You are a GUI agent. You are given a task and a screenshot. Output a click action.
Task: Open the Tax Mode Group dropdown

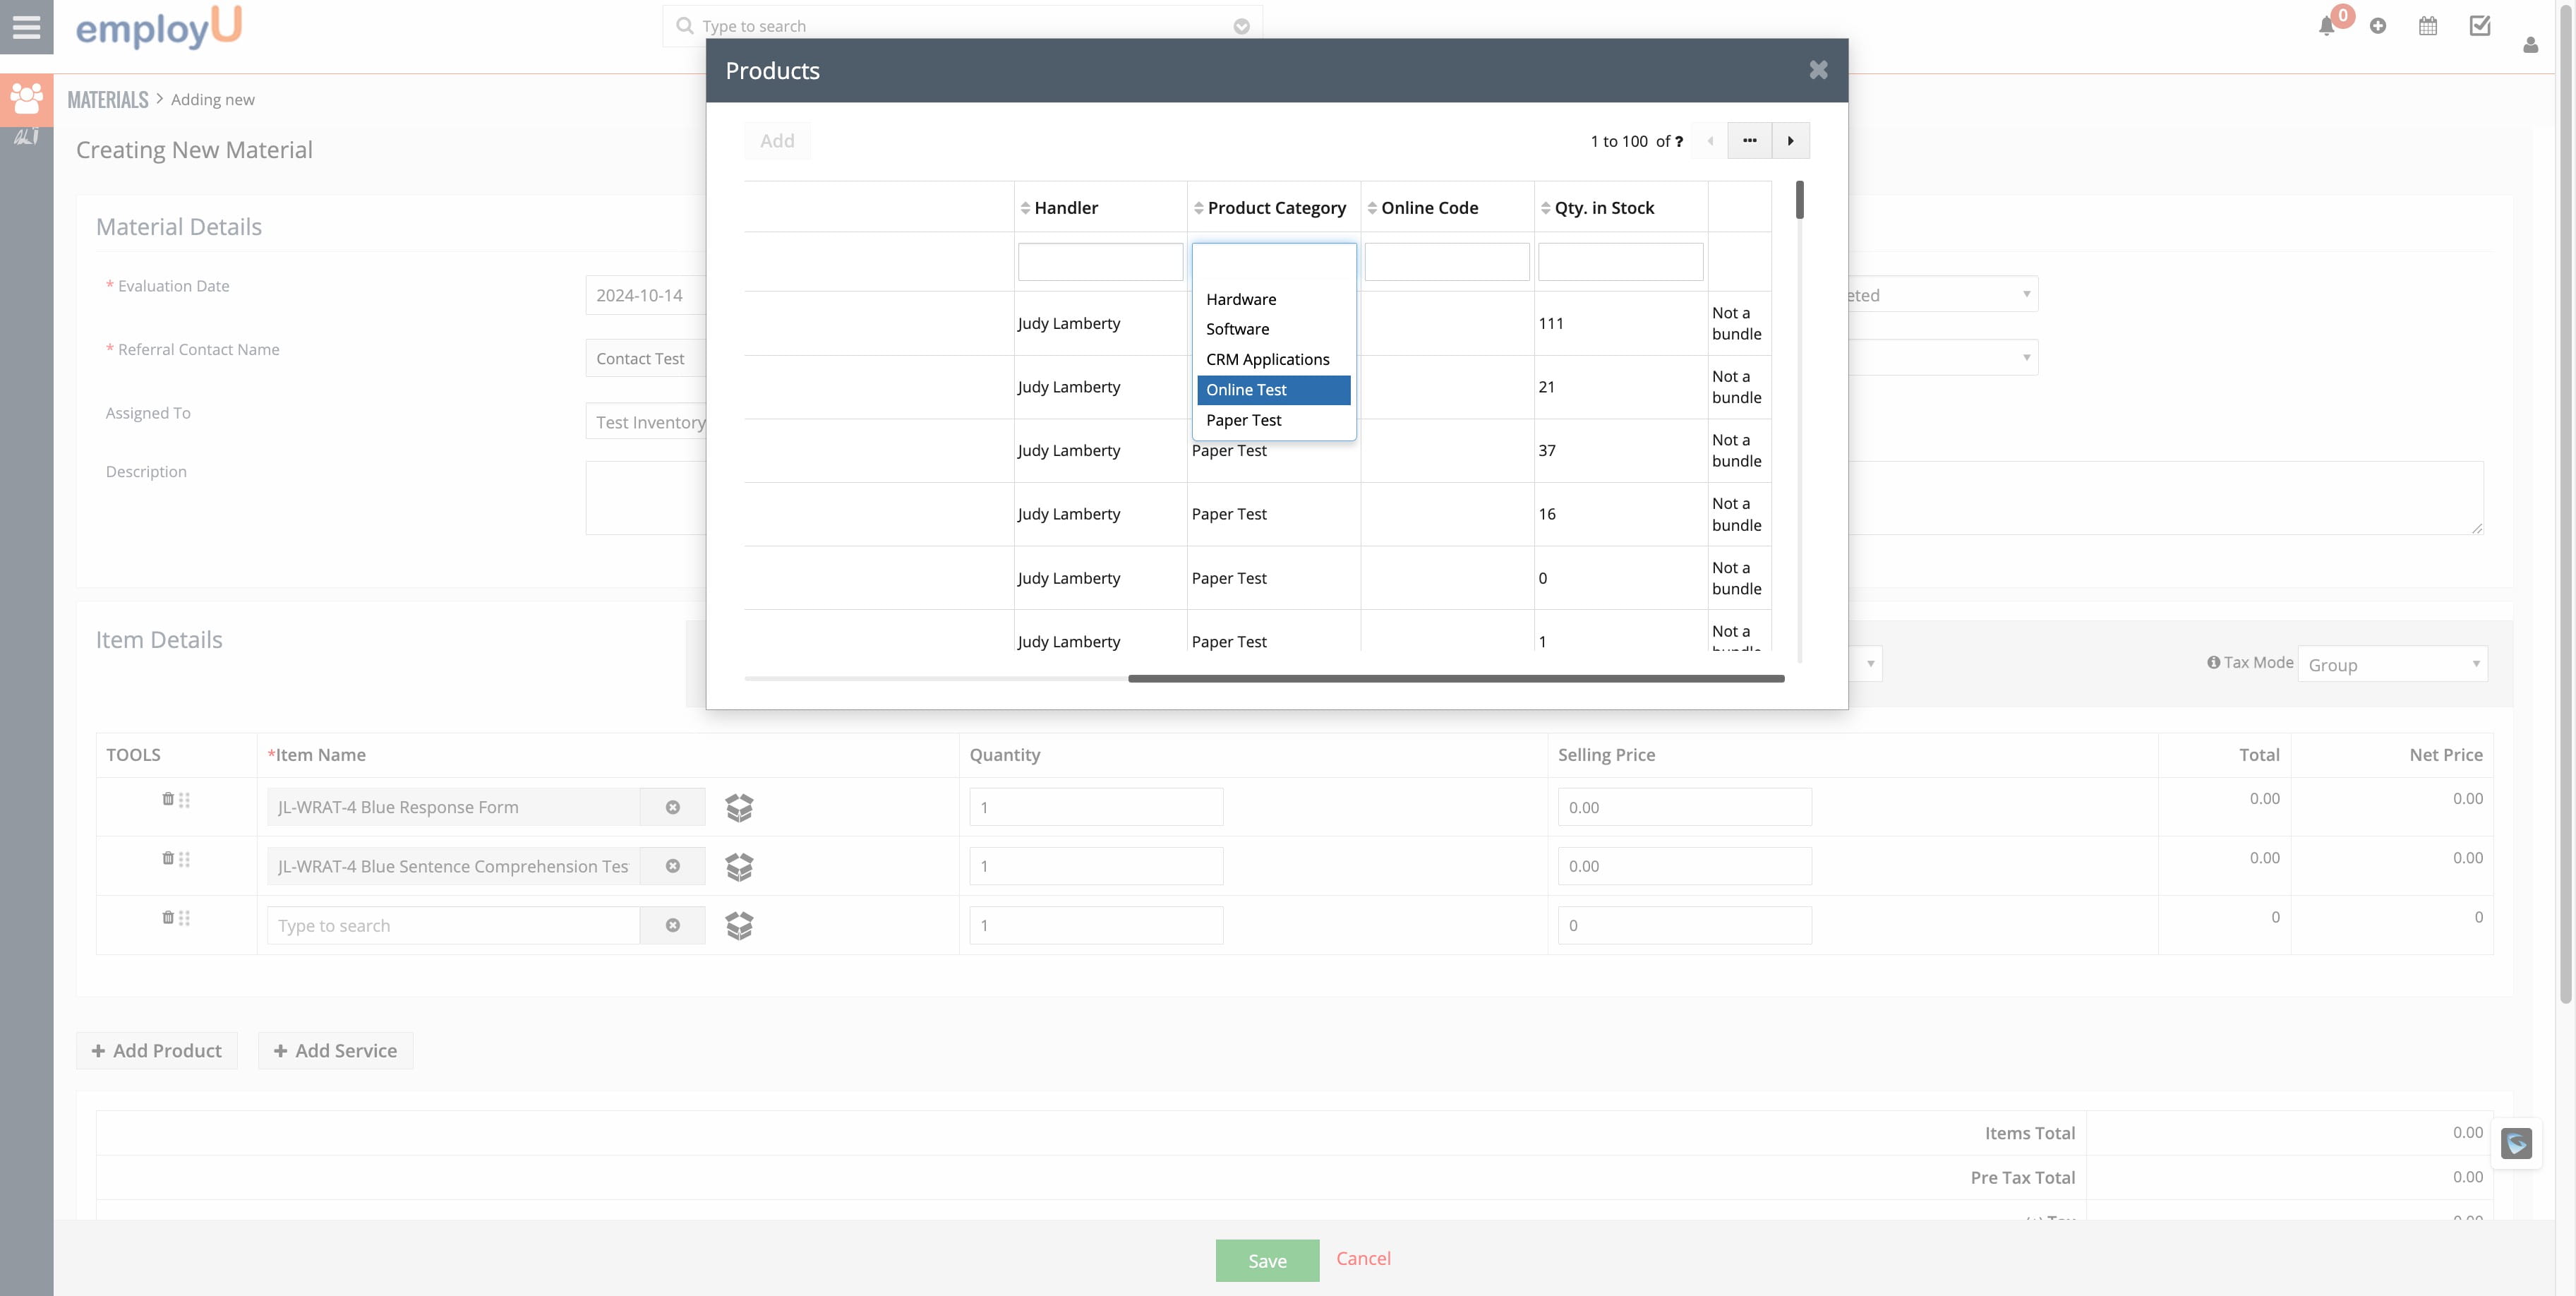(x=2392, y=664)
